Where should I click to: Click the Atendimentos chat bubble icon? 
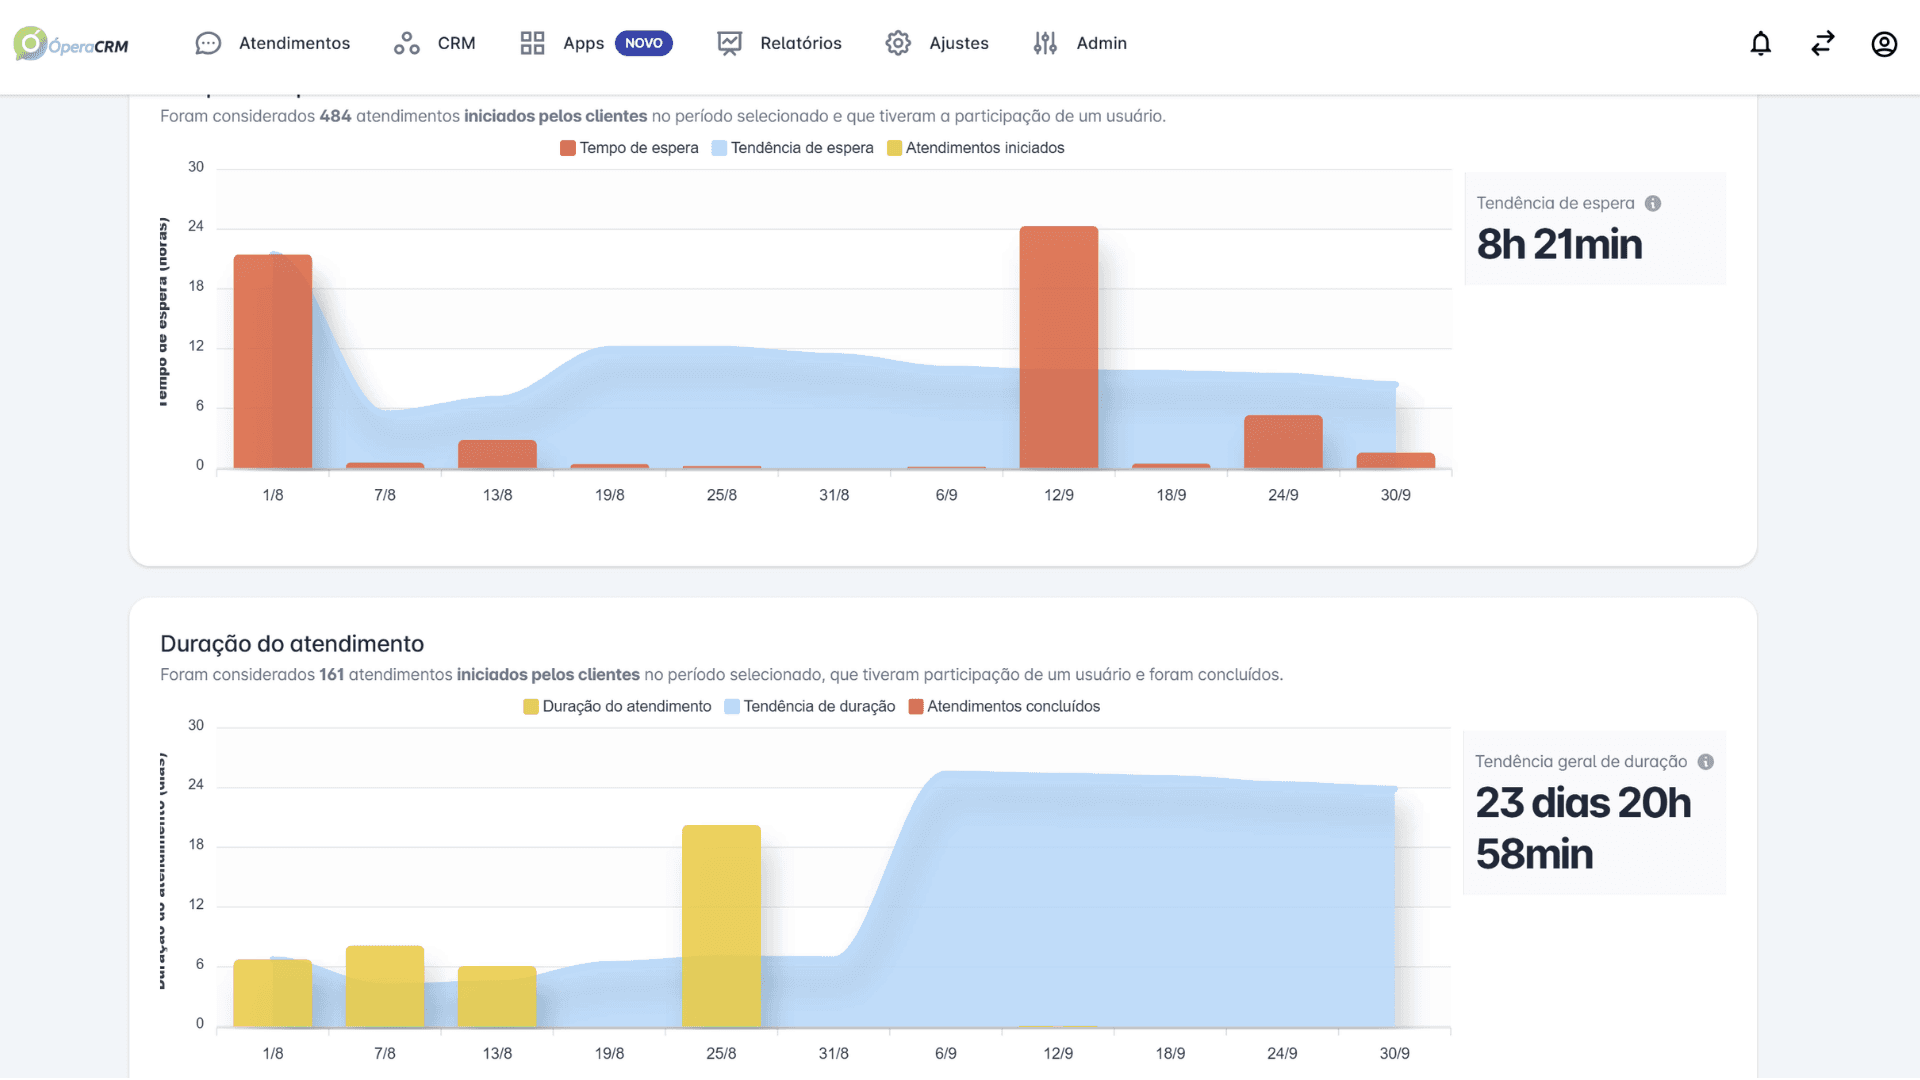[208, 43]
